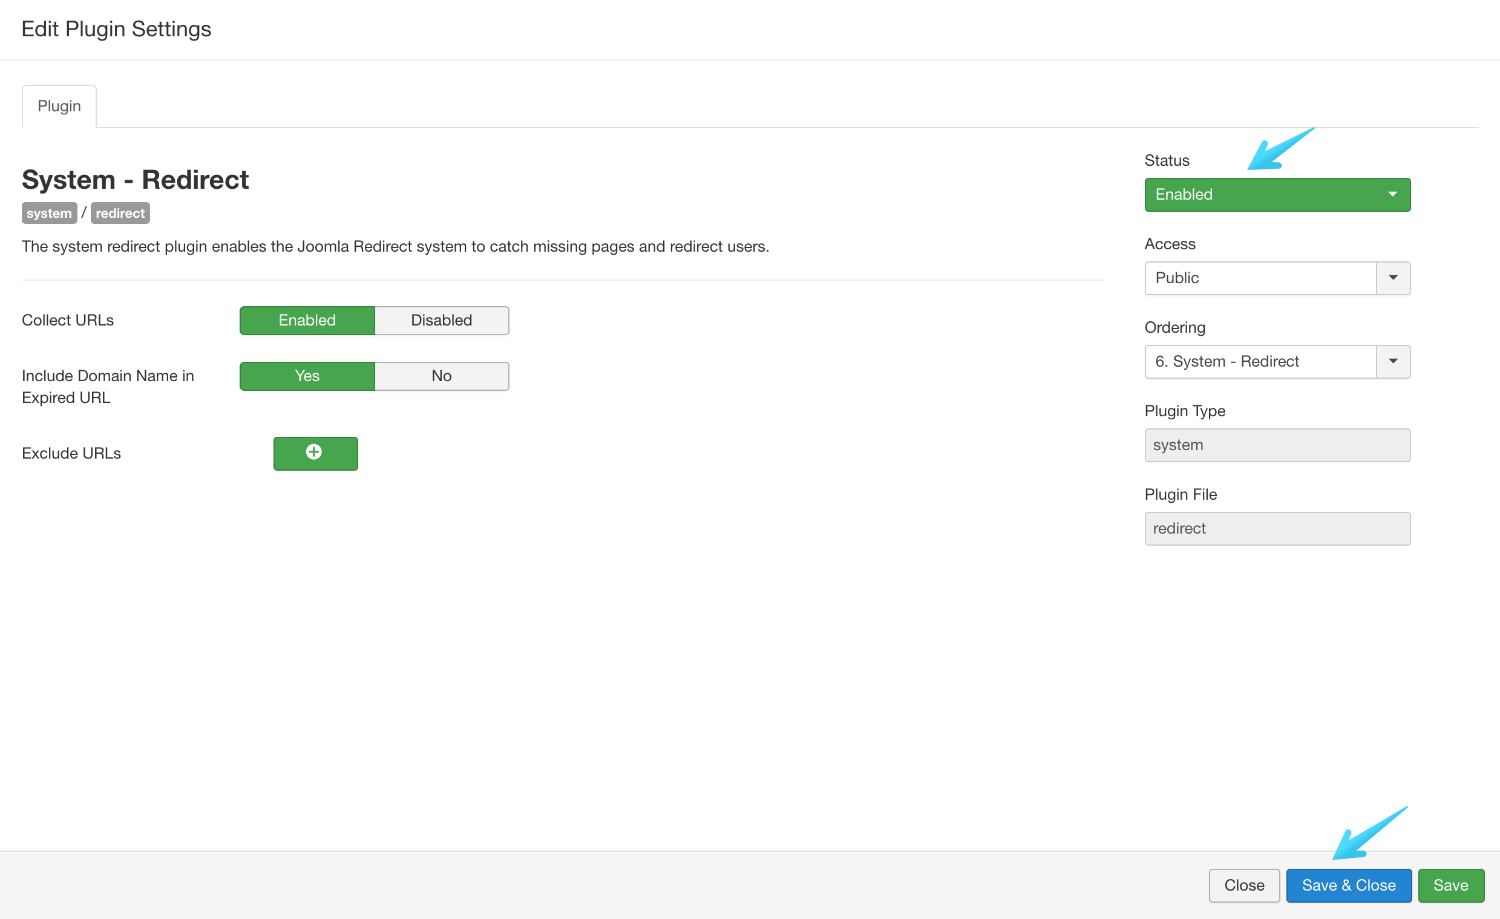Image resolution: width=1500 pixels, height=919 pixels.
Task: Click the Ordering dropdown arrow icon
Action: coord(1393,362)
